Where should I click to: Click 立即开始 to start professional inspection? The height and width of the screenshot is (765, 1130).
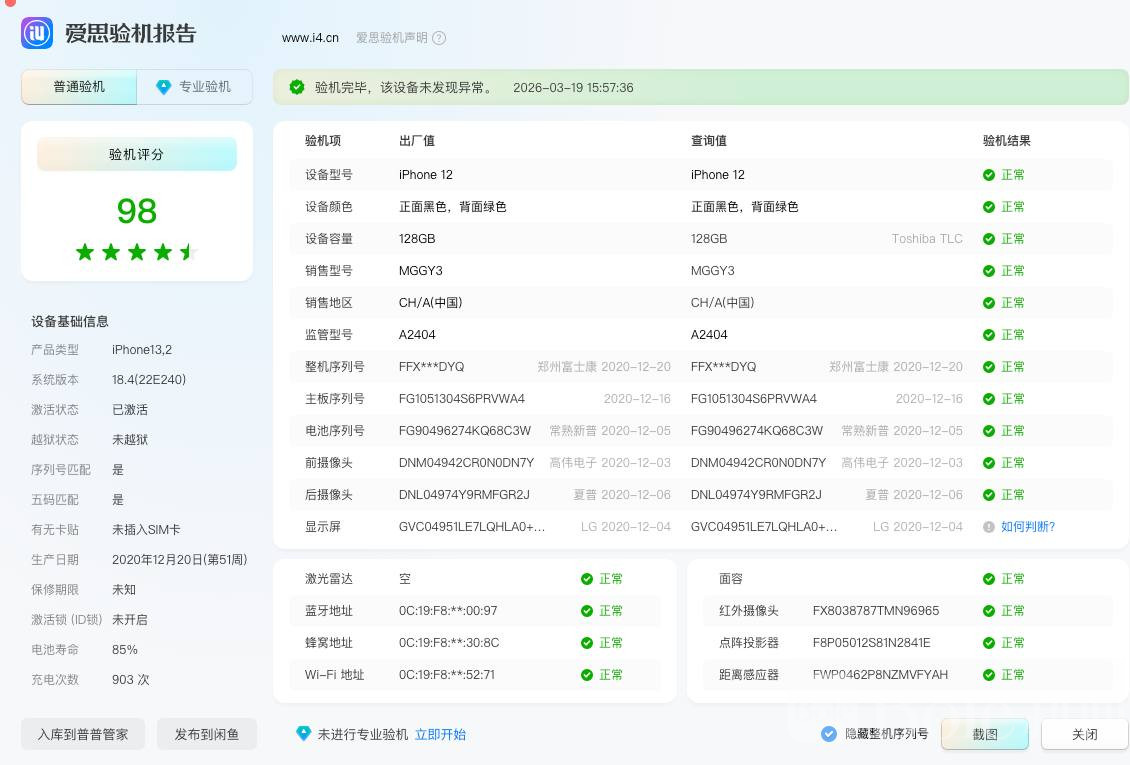(440, 734)
